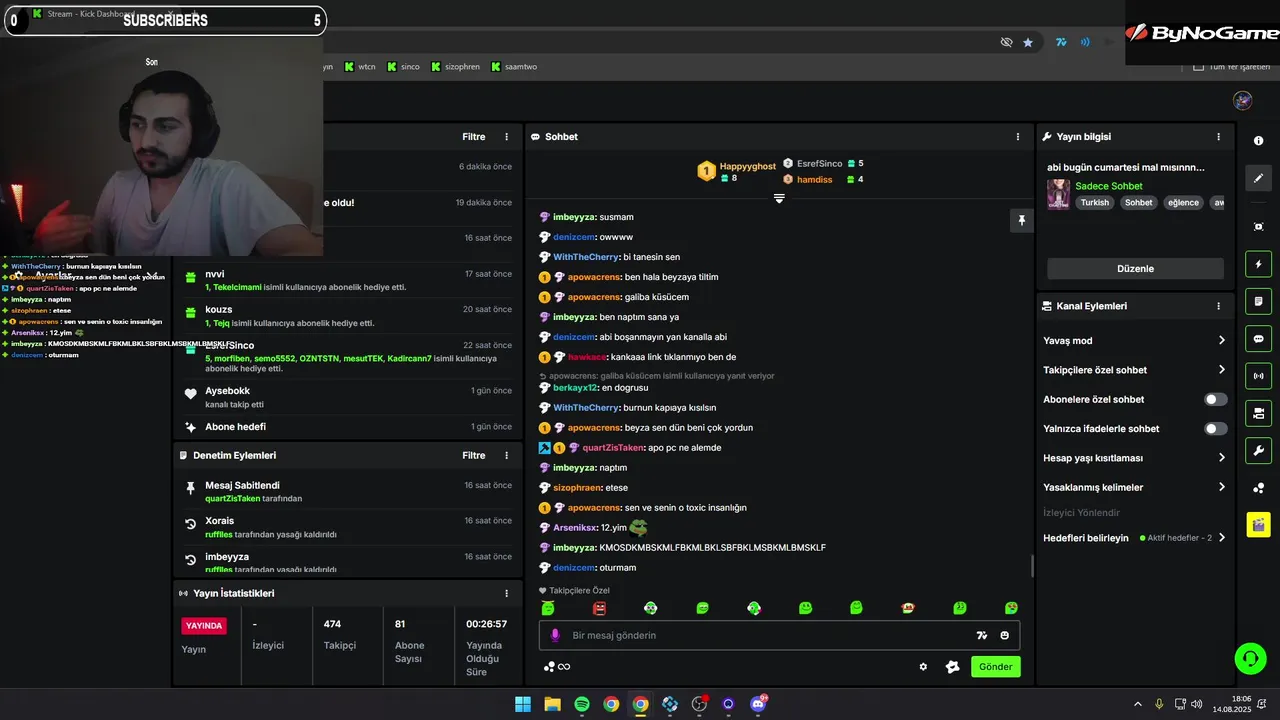The width and height of the screenshot is (1280, 720).
Task: Click the eye-slash icon in address bar
Action: (x=1006, y=42)
